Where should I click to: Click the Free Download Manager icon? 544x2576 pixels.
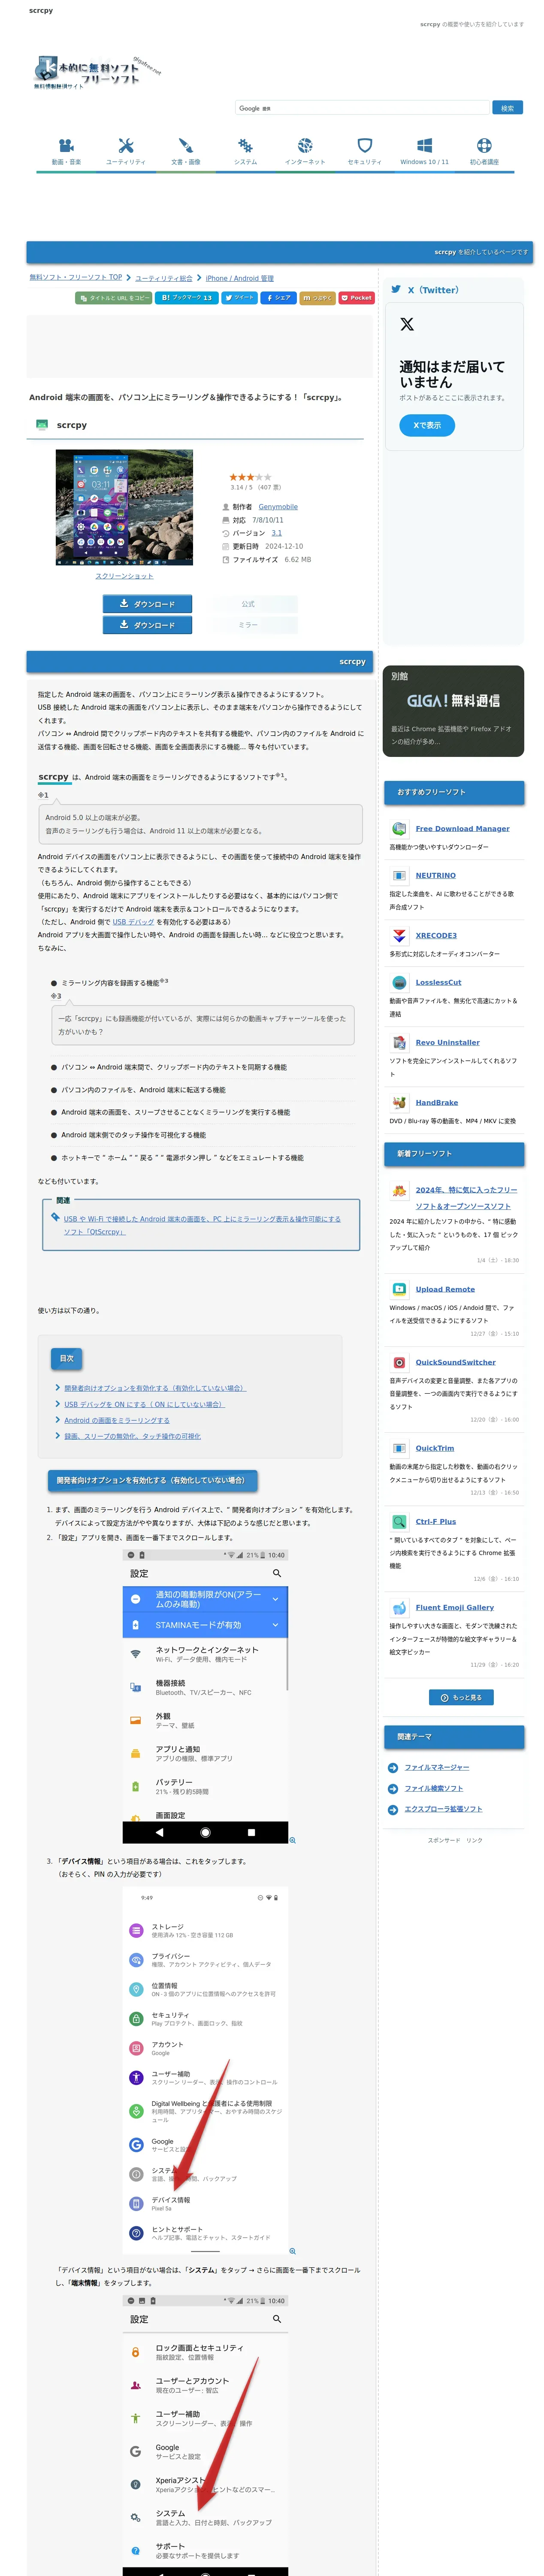click(399, 828)
